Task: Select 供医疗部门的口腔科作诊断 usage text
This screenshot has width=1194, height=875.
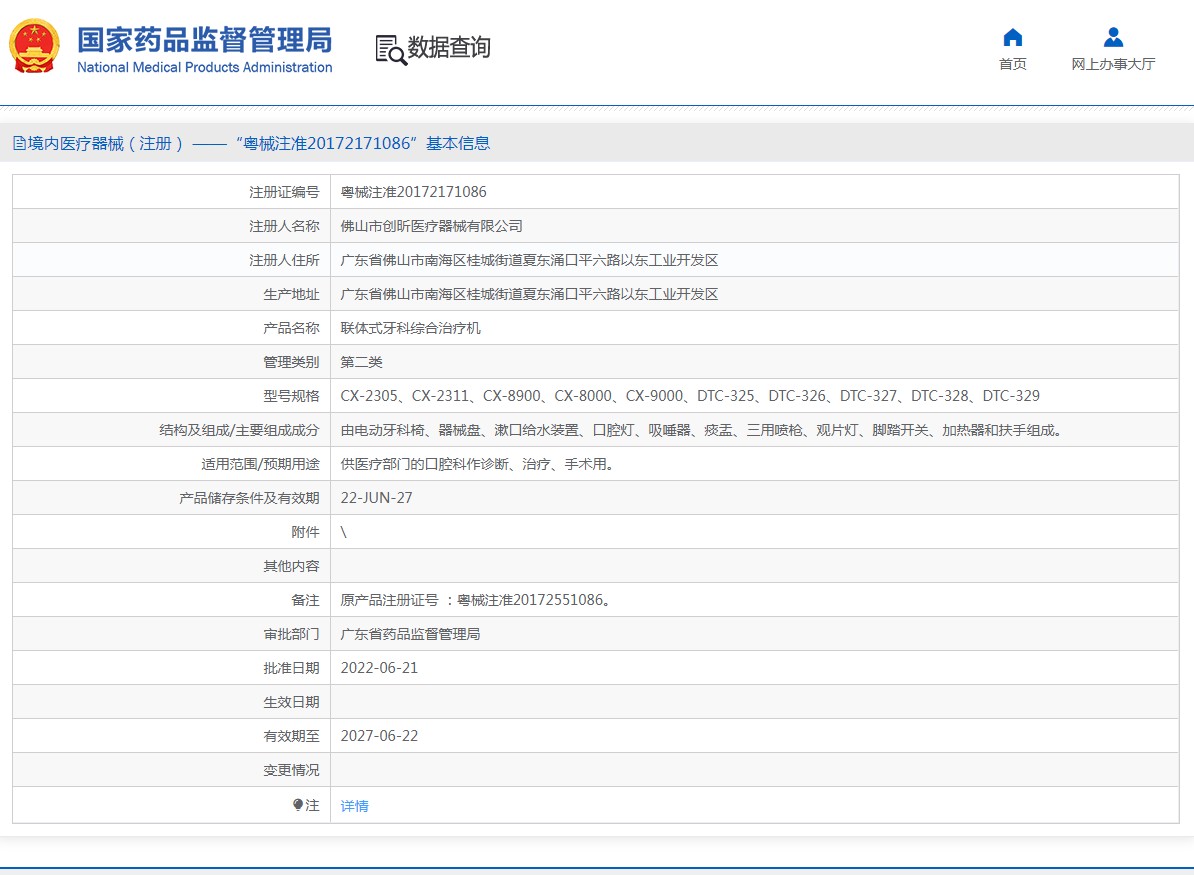Action: tap(477, 464)
